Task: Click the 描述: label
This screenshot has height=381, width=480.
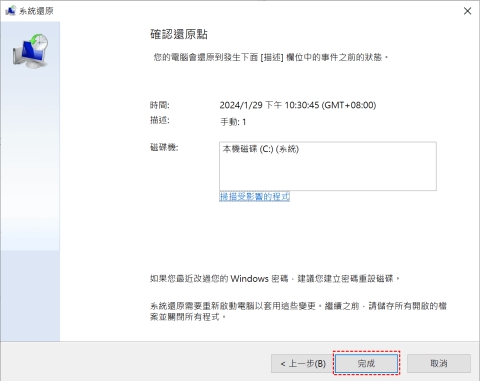Action: [159, 120]
